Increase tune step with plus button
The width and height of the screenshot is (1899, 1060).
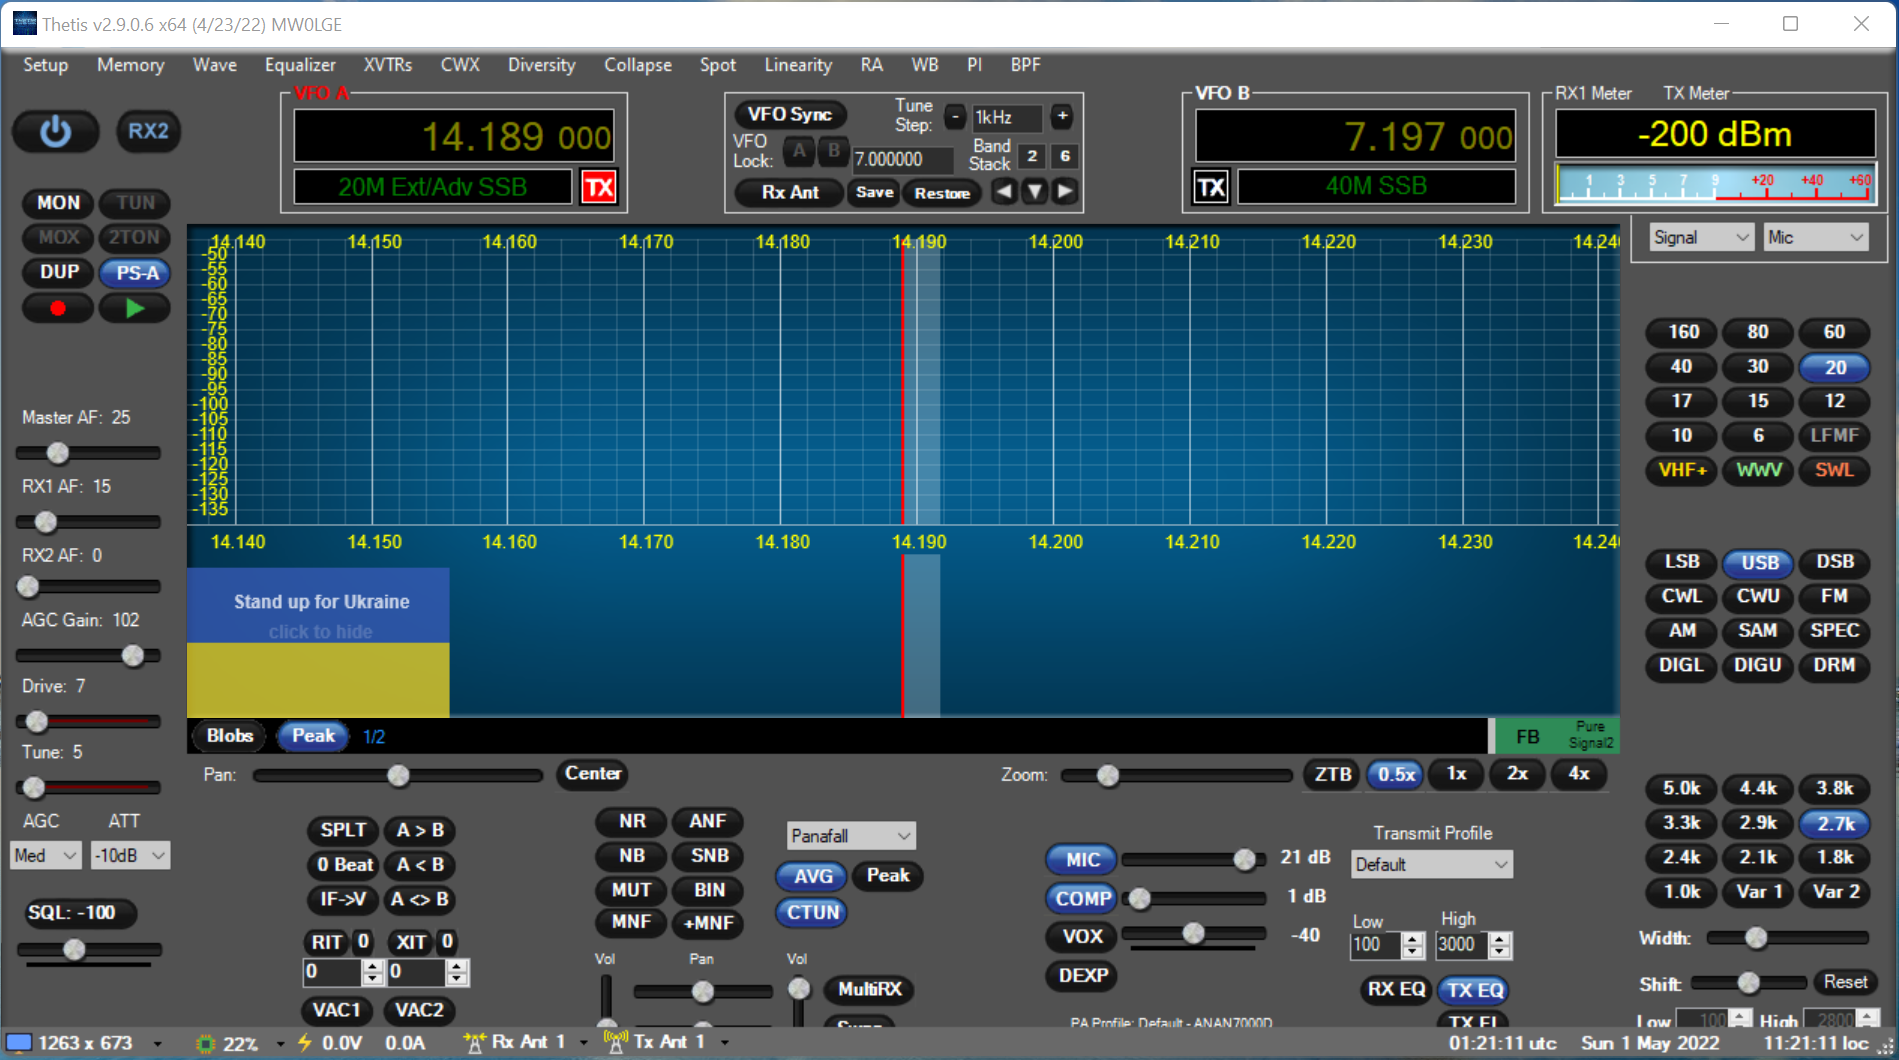click(1062, 117)
